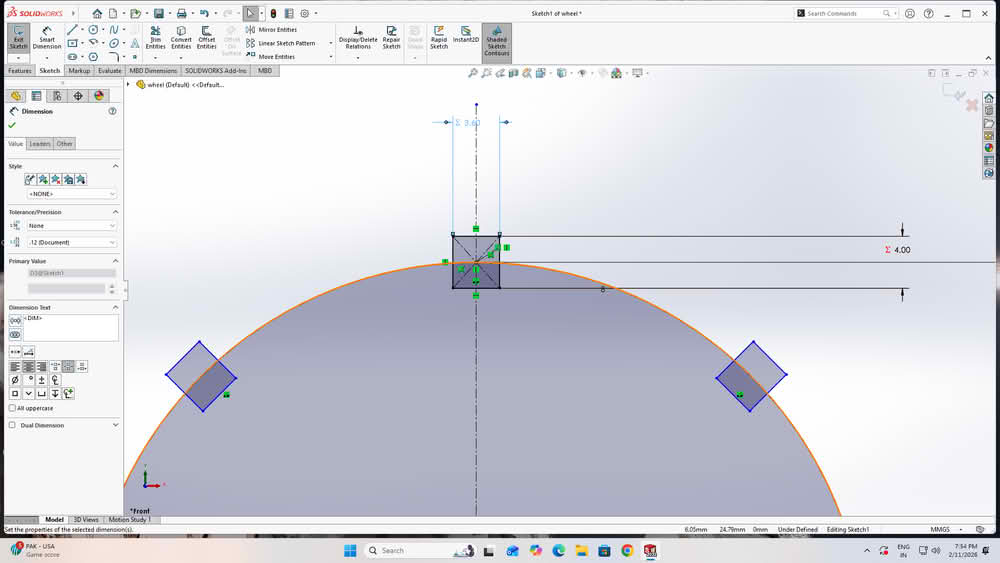Click the Undo icon
Screen dimensions: 1000x563
[204, 13]
